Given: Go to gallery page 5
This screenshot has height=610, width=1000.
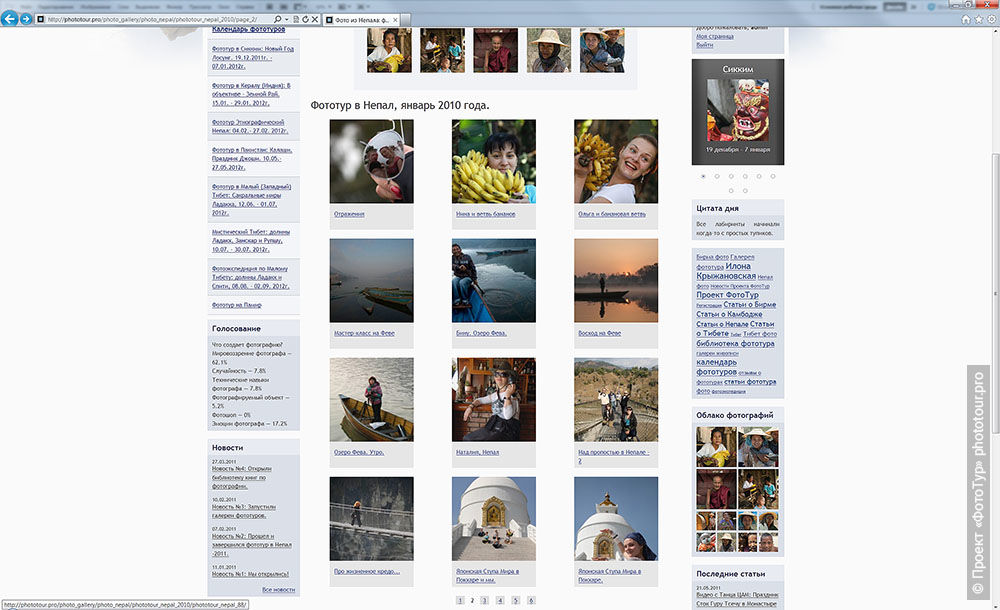Looking at the screenshot, I should 515,600.
